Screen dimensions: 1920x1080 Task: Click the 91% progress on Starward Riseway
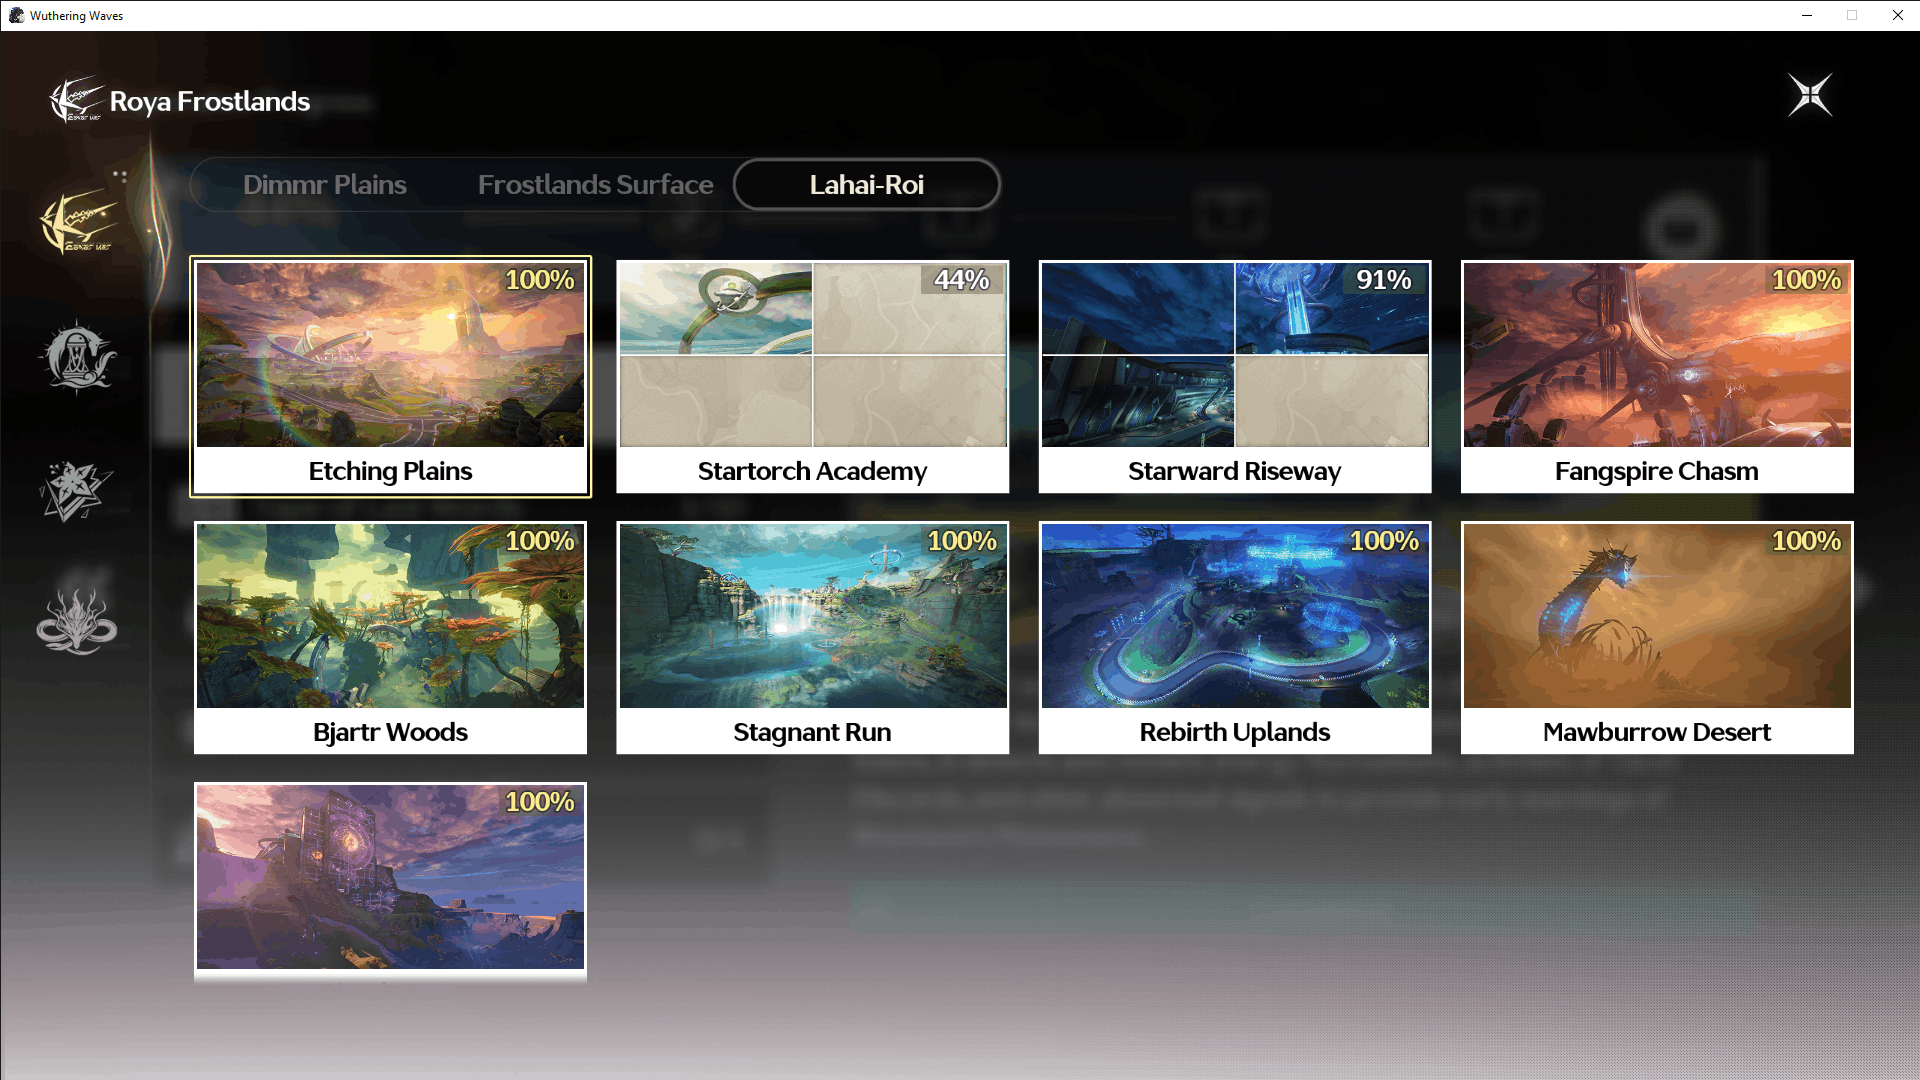1384,280
